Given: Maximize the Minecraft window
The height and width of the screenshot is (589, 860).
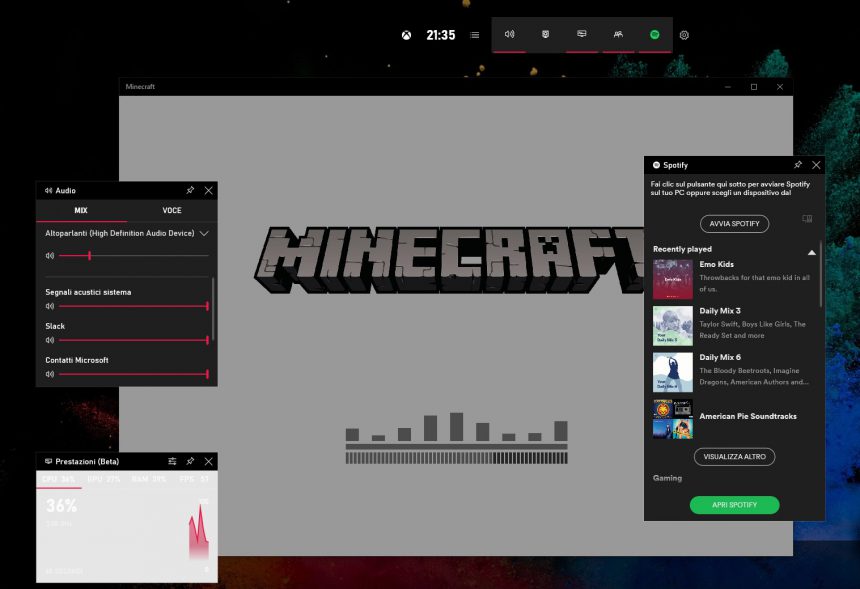Looking at the screenshot, I should click(x=754, y=87).
